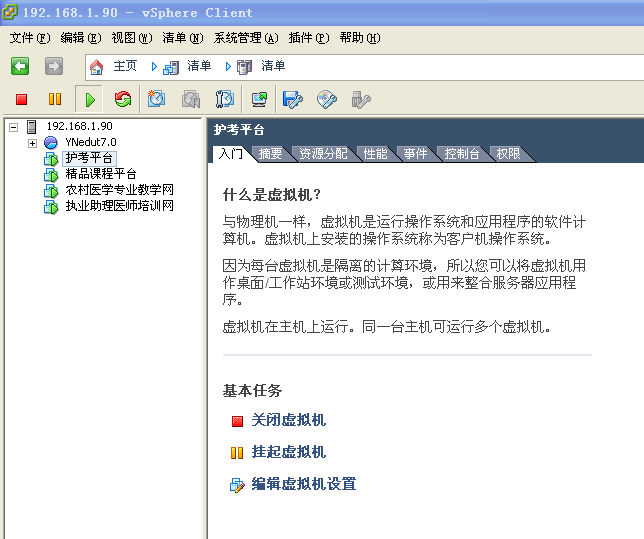Click the 挂起虚拟机 link

click(289, 452)
